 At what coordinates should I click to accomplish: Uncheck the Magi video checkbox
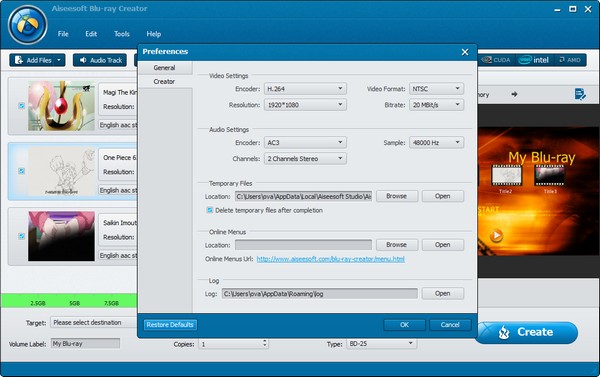coord(21,106)
